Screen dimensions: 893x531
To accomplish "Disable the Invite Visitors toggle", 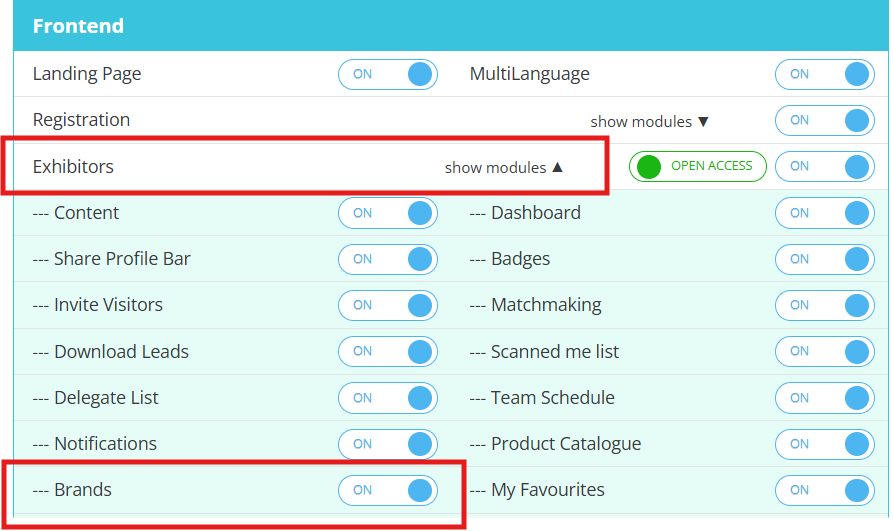I will (x=388, y=305).
